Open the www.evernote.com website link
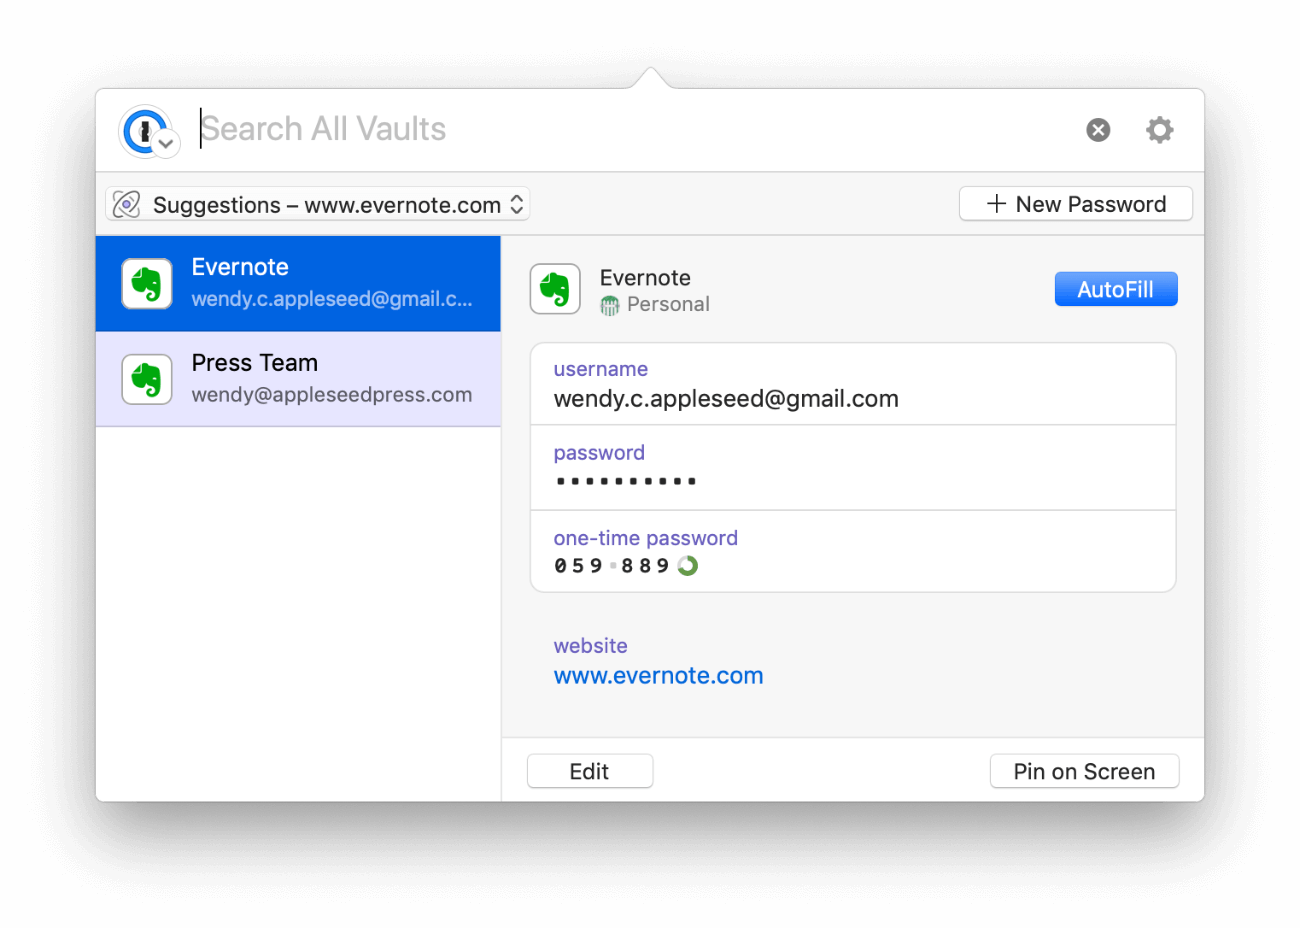 pos(658,676)
